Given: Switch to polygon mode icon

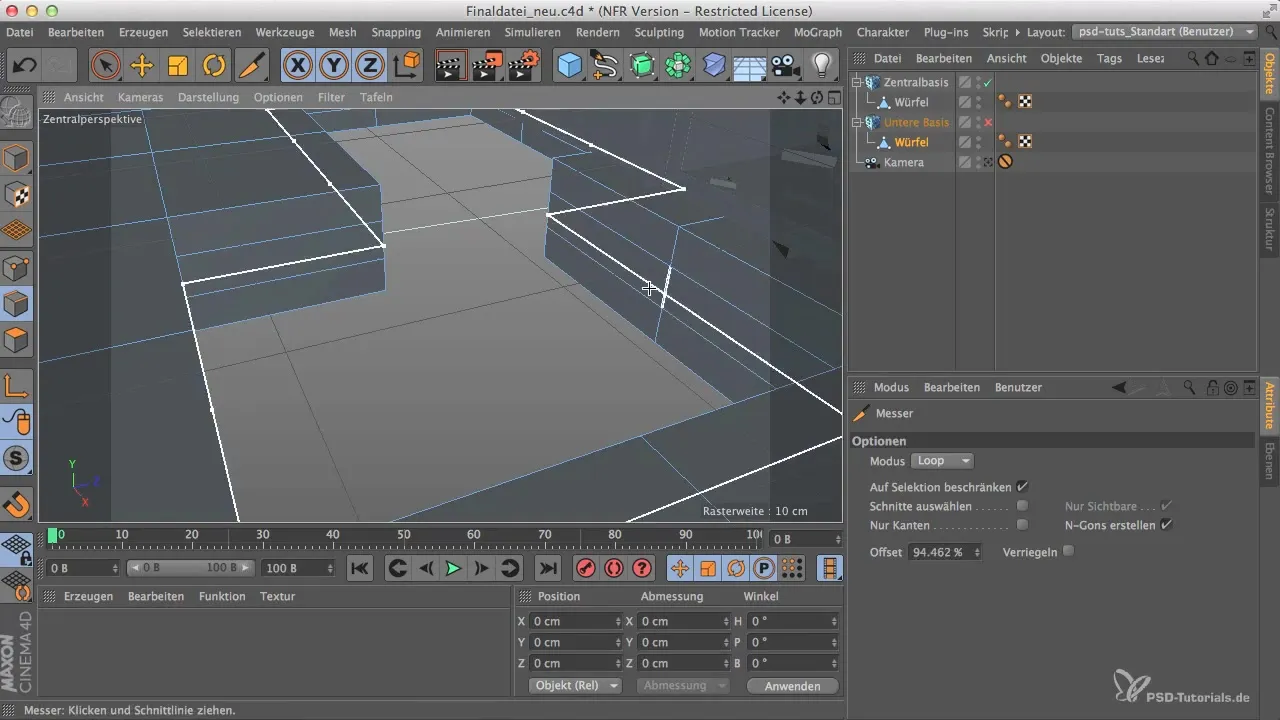Looking at the screenshot, I should [x=17, y=340].
